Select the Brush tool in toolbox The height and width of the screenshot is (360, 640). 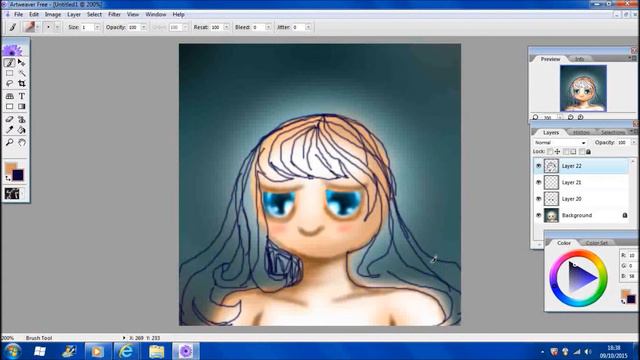tap(9, 63)
